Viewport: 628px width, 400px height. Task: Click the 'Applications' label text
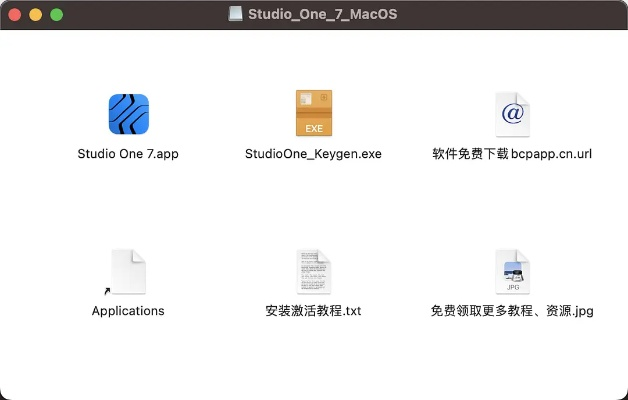pyautogui.click(x=128, y=311)
